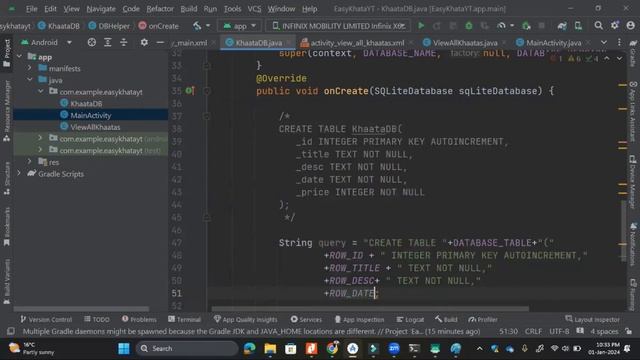Open Microsoft Edge from taskbar
640x360 pixels.
click(x=249, y=349)
